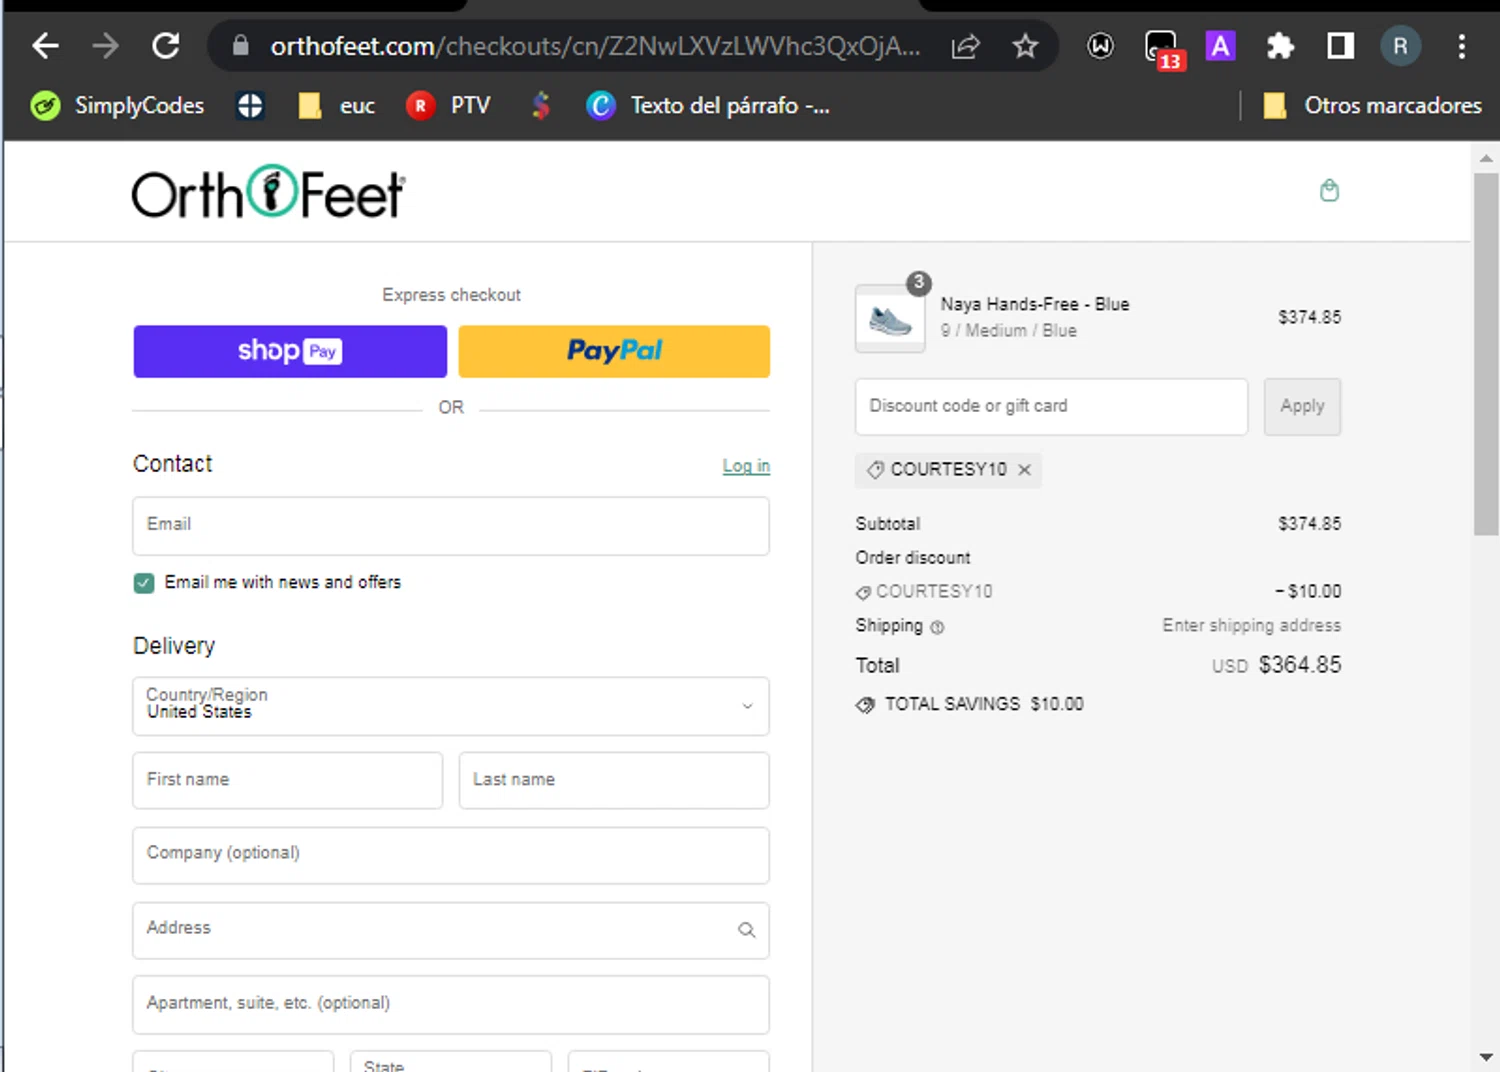1500x1072 pixels.
Task: Bookmark this page with the star icon
Action: click(x=1025, y=46)
